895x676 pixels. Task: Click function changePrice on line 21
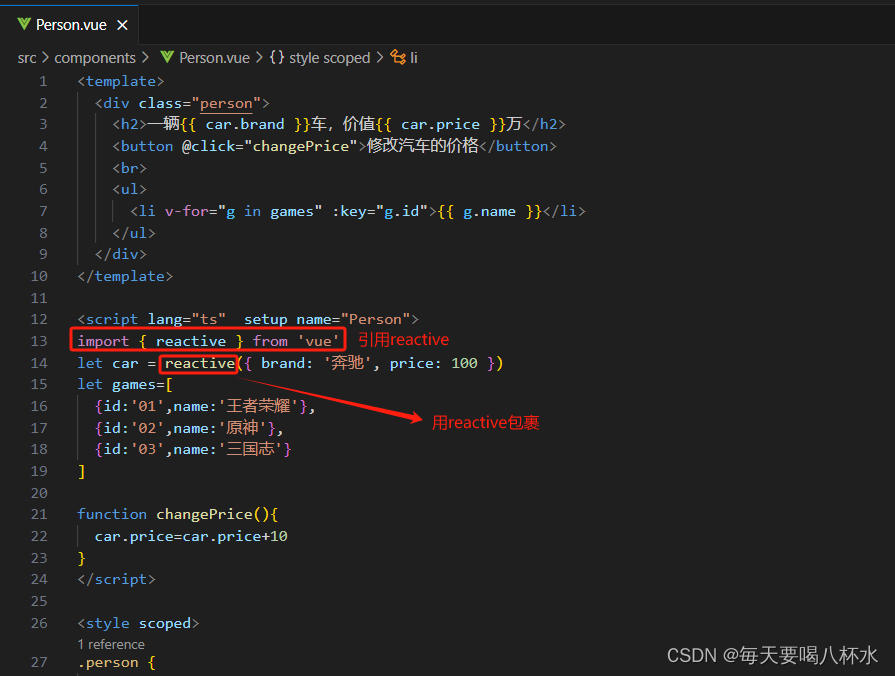tap(164, 514)
